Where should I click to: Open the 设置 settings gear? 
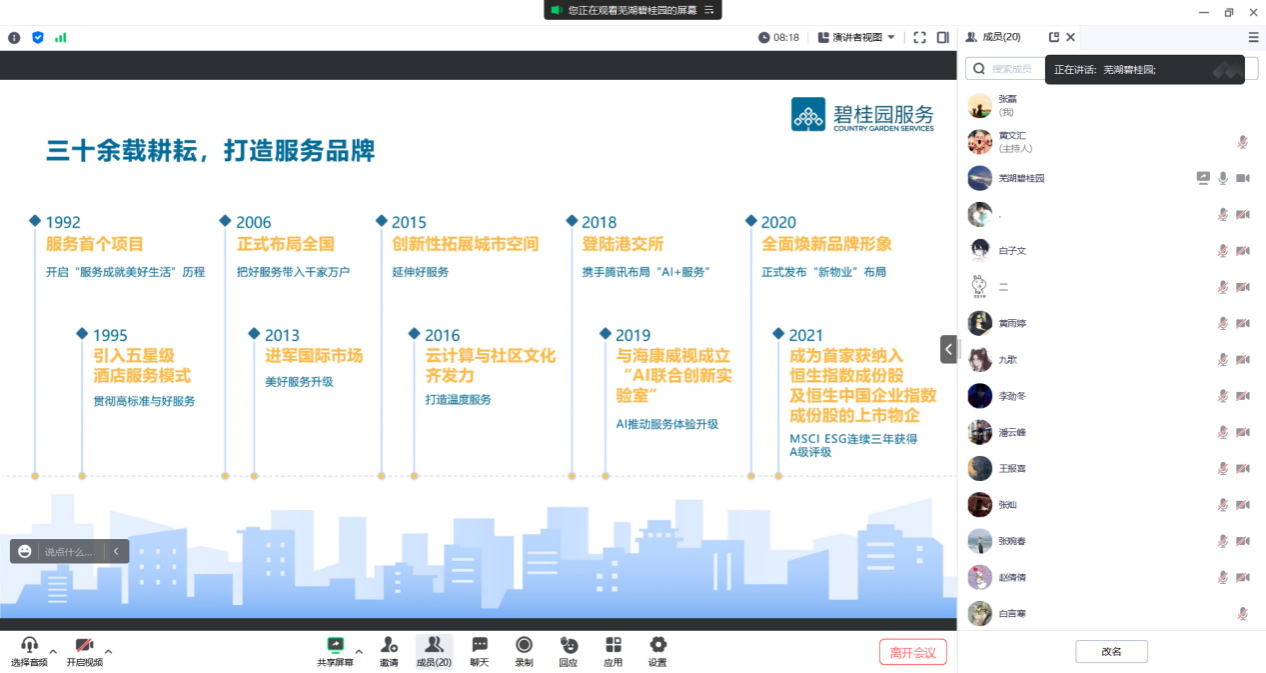coord(657,650)
